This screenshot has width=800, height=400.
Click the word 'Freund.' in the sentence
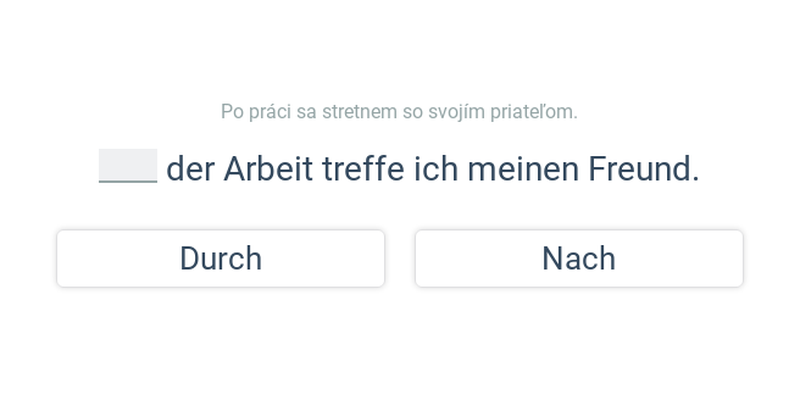643,169
